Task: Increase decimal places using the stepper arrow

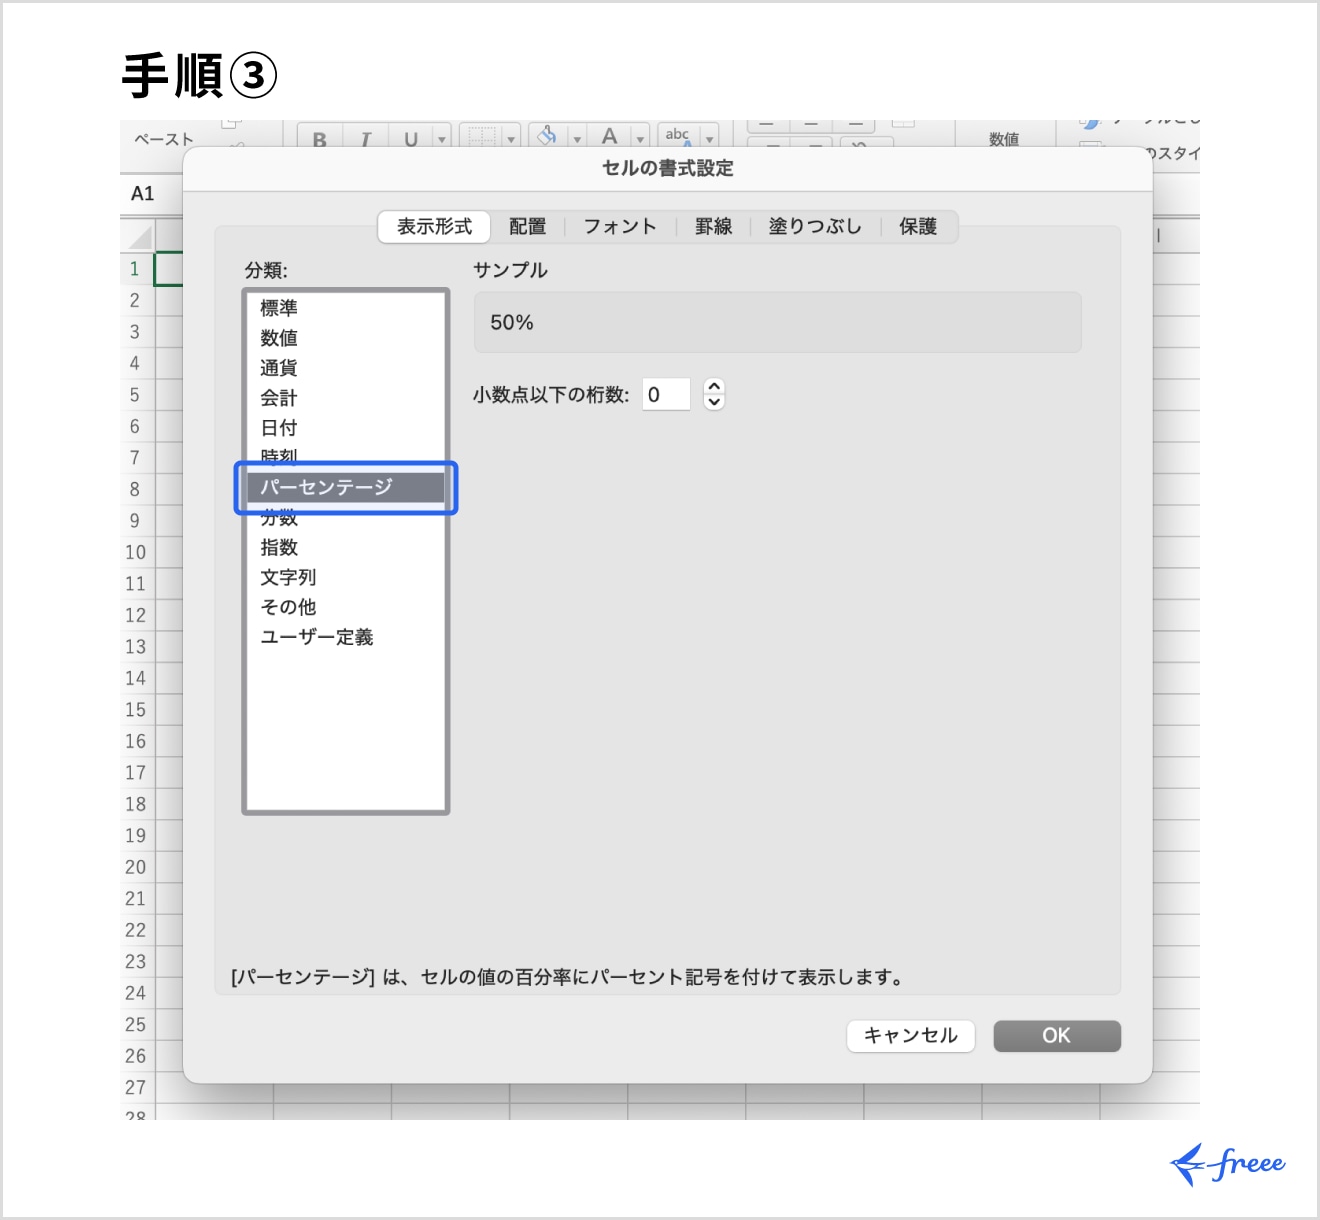Action: coord(712,388)
